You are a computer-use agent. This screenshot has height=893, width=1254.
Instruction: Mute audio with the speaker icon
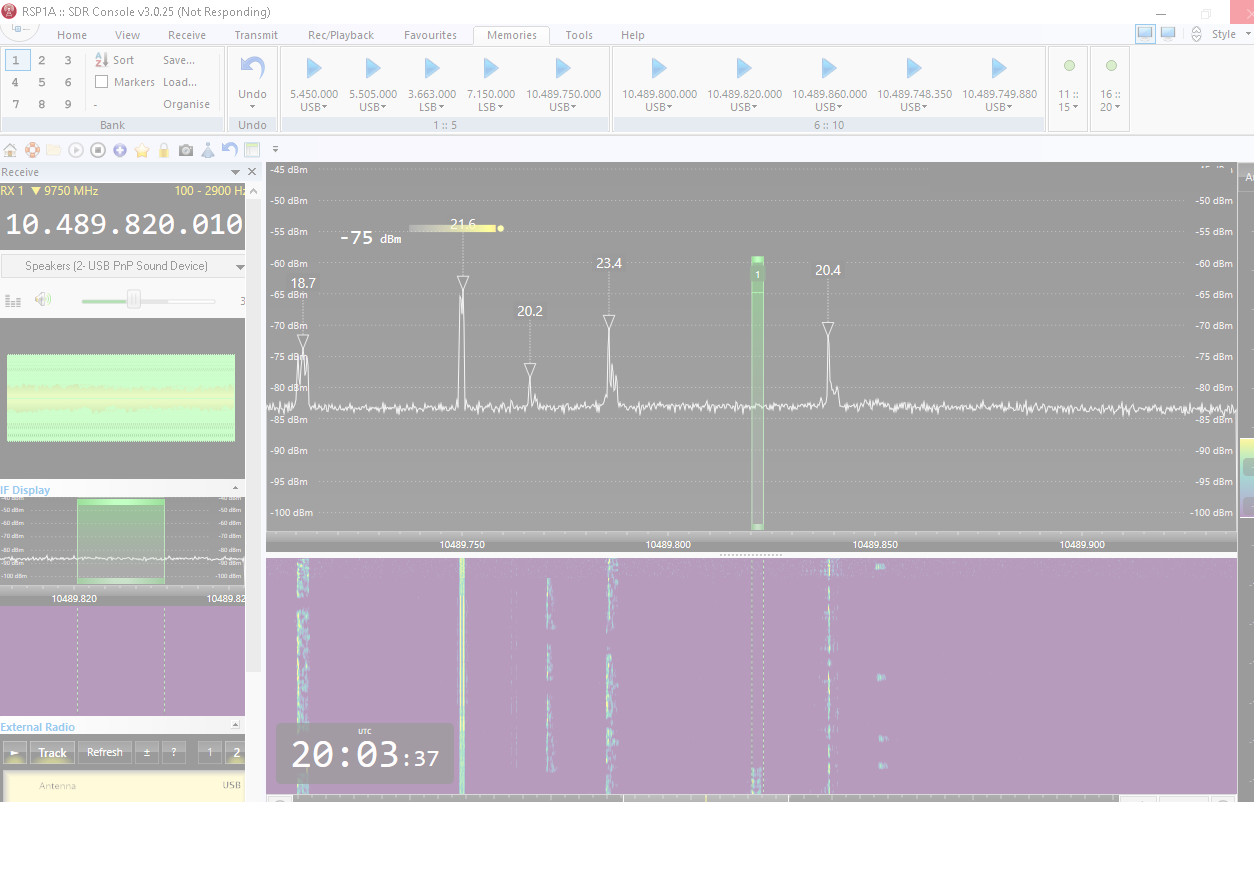(42, 299)
